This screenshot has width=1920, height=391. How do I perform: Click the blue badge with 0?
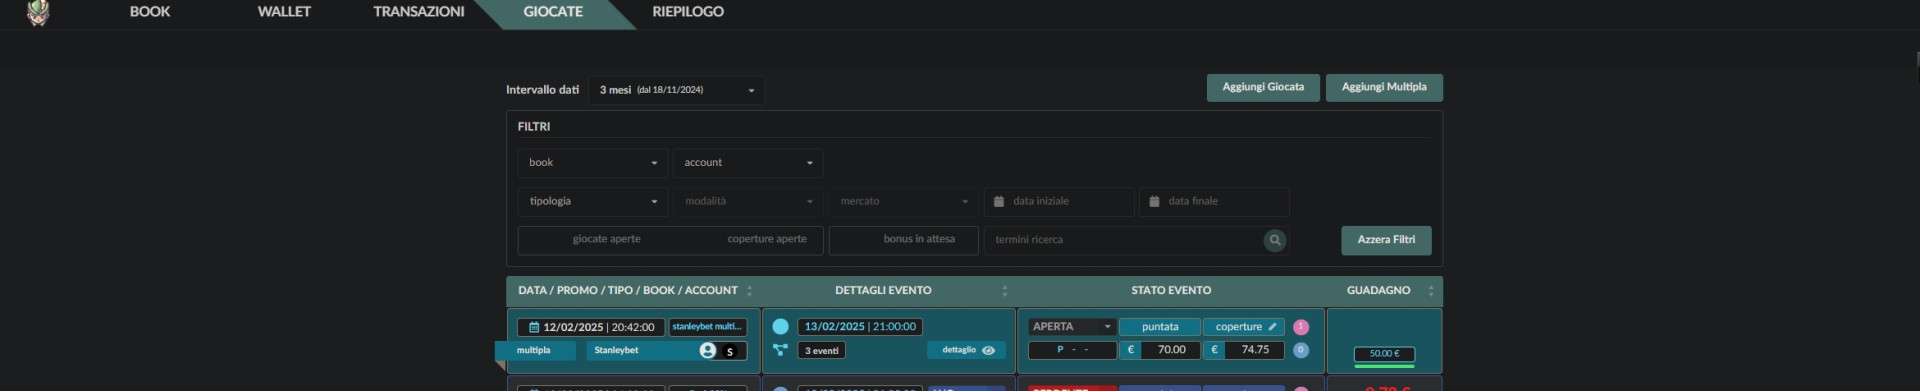coord(1301,351)
